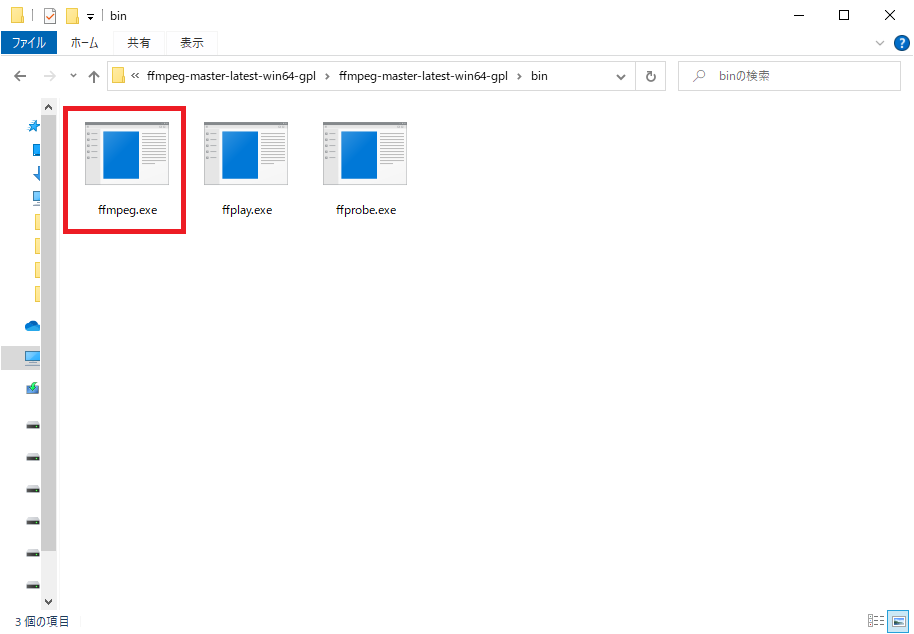Open the recent locations dropdown
Image resolution: width=914 pixels, height=634 pixels.
click(73, 76)
